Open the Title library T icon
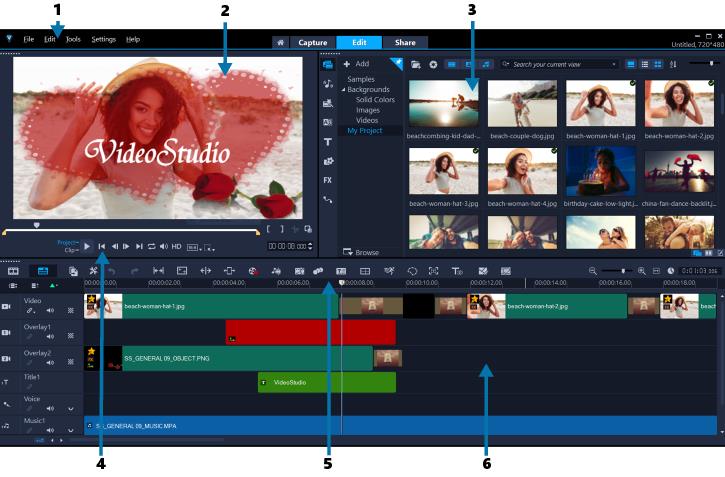 [x=328, y=142]
